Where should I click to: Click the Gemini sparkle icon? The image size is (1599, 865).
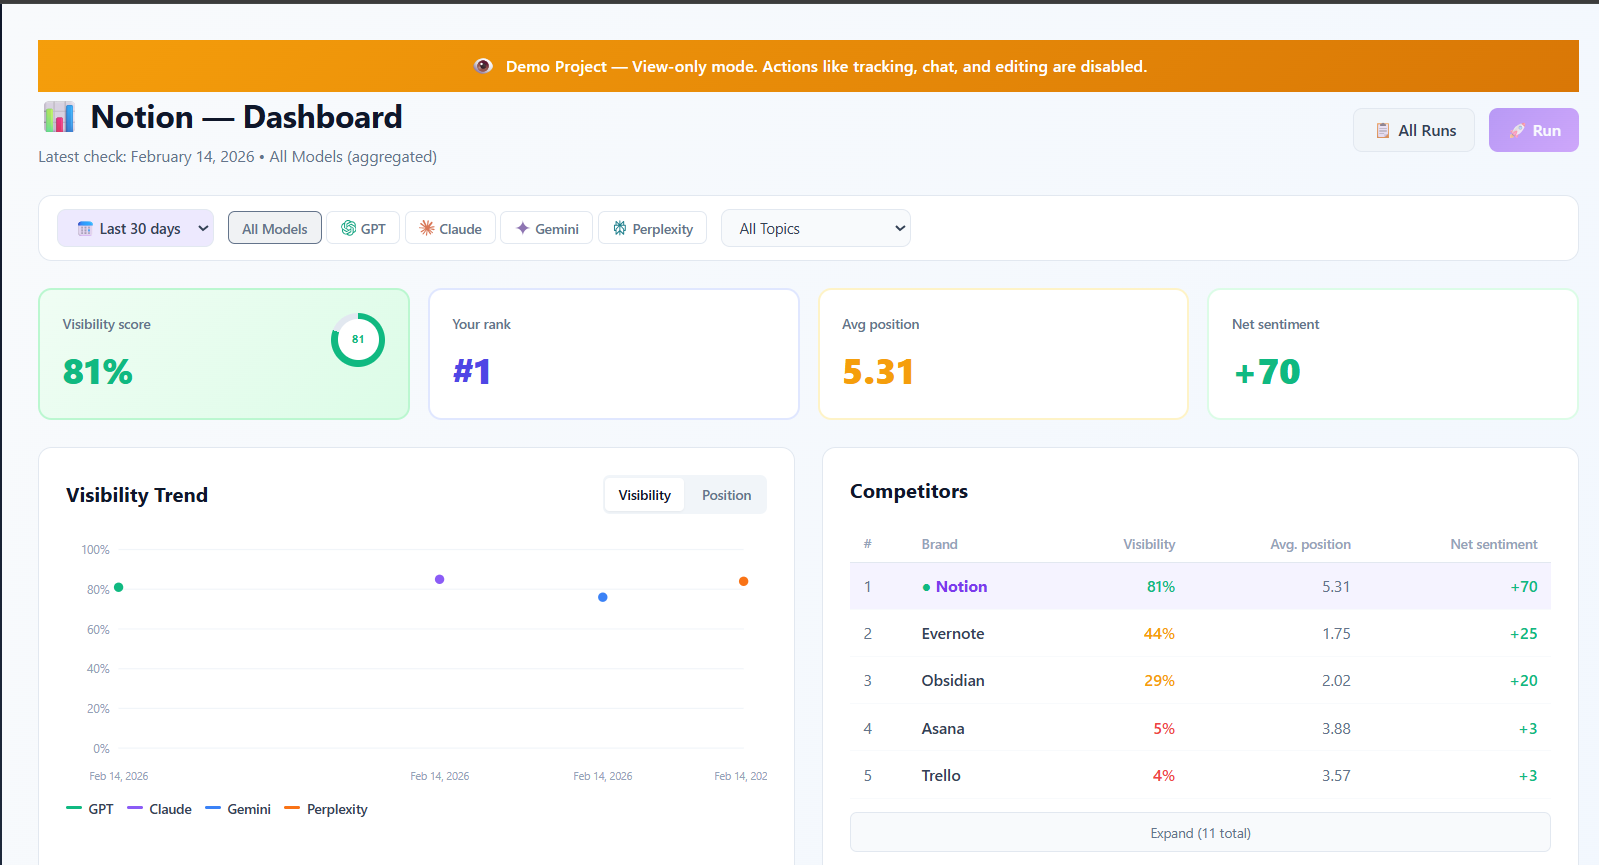[x=522, y=228]
